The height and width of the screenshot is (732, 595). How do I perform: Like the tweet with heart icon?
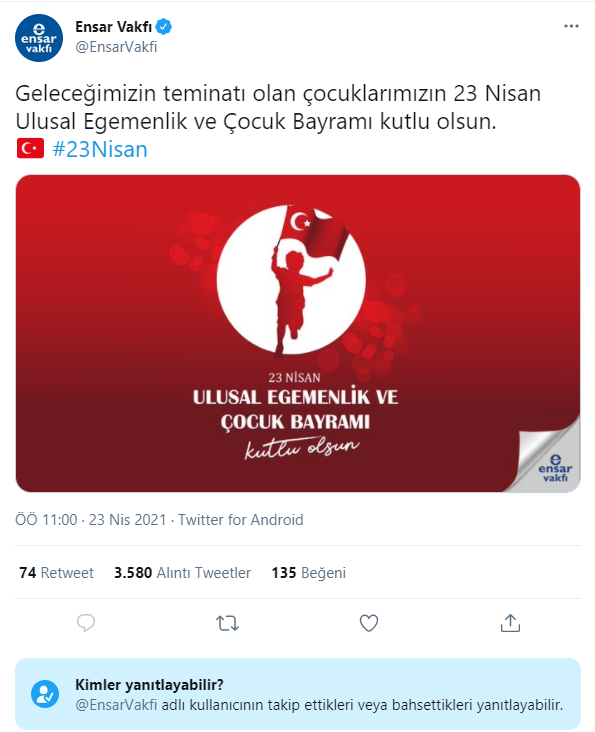pos(369,623)
